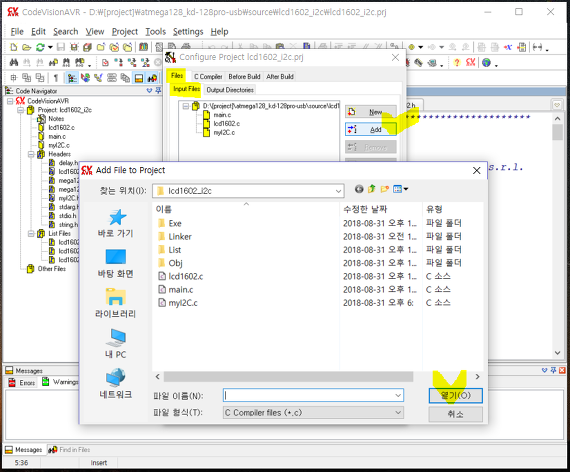Toggle the Messages panel toolbar button
The height and width of the screenshot is (472, 570).
pos(139,78)
